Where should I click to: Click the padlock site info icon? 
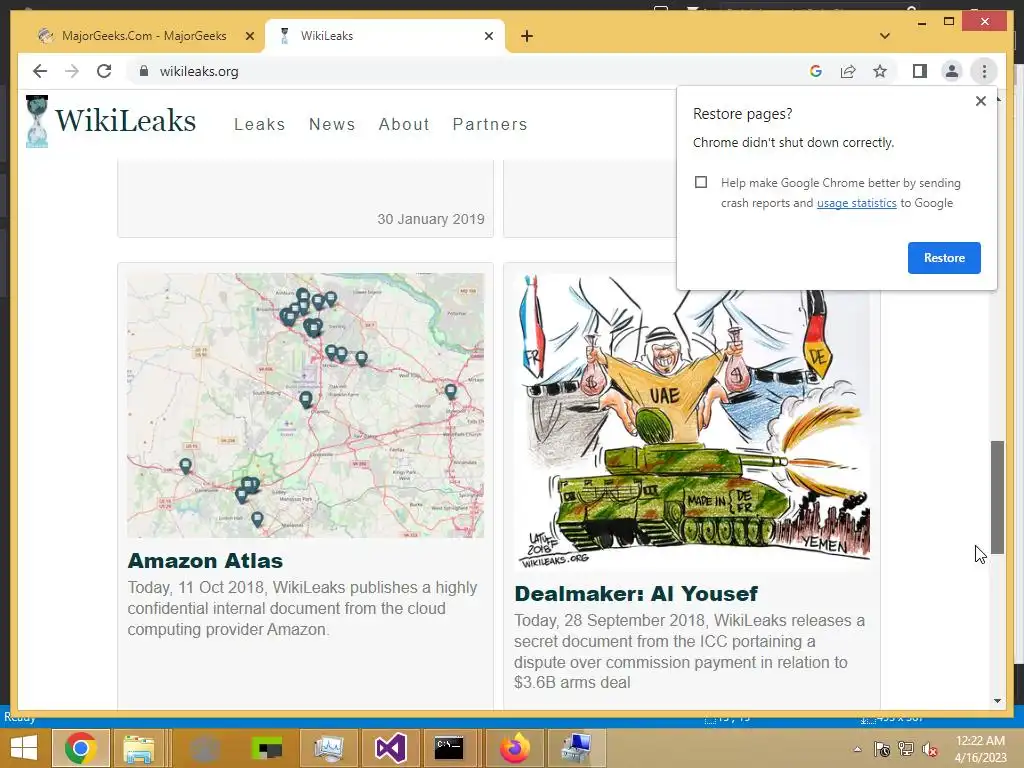point(144,71)
